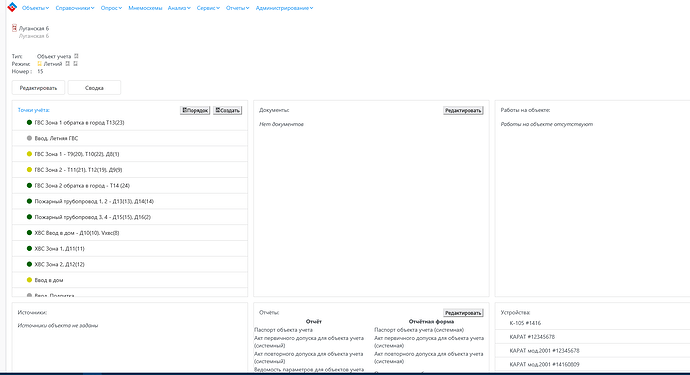Click the Сводка button
This screenshot has width=690, height=375.
pyautogui.click(x=94, y=88)
